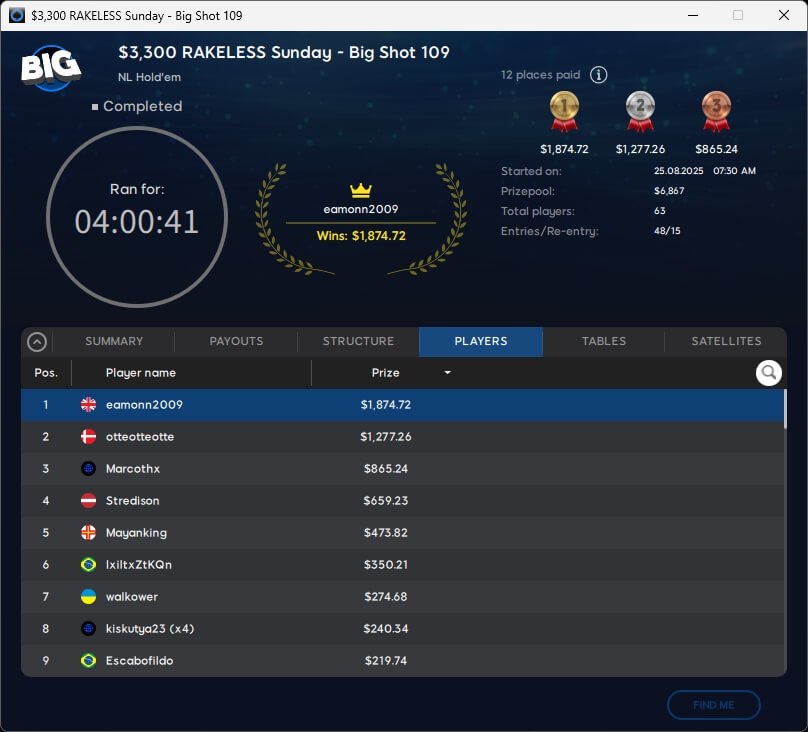Click the BIG tournament logo
The width and height of the screenshot is (808, 732).
[x=51, y=67]
